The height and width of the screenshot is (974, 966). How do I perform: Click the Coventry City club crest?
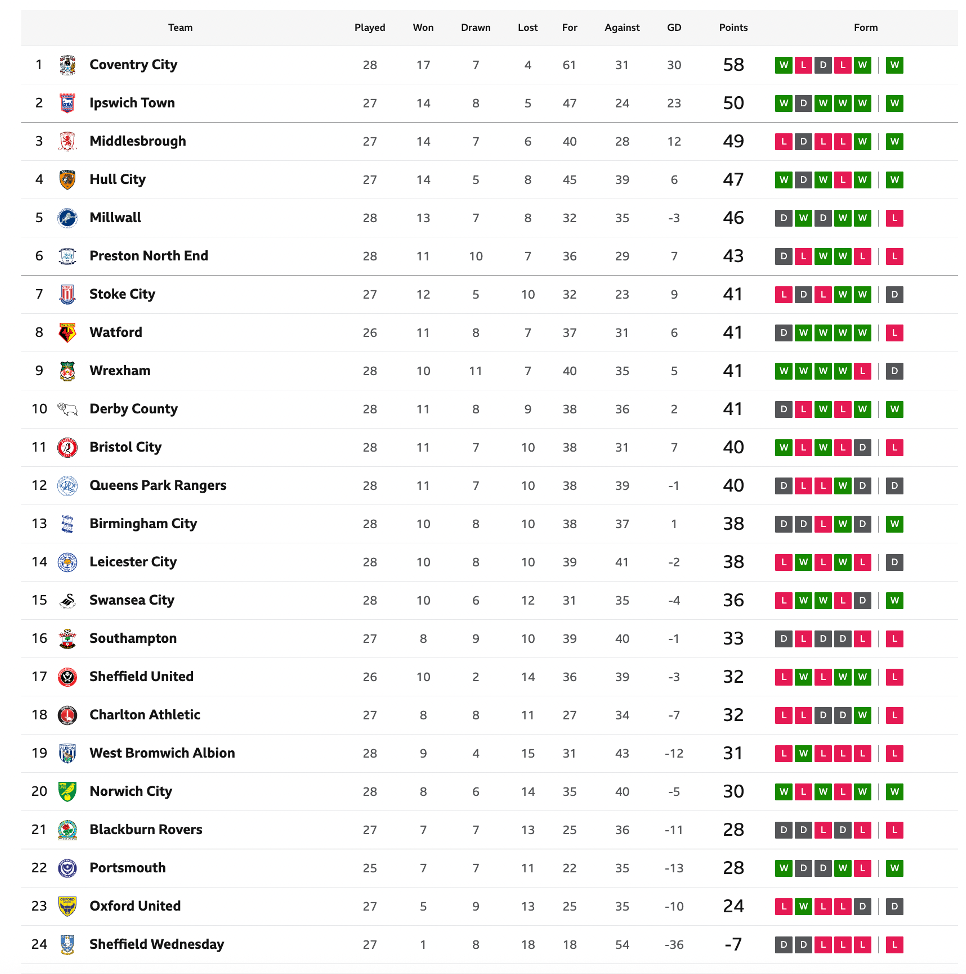[67, 65]
